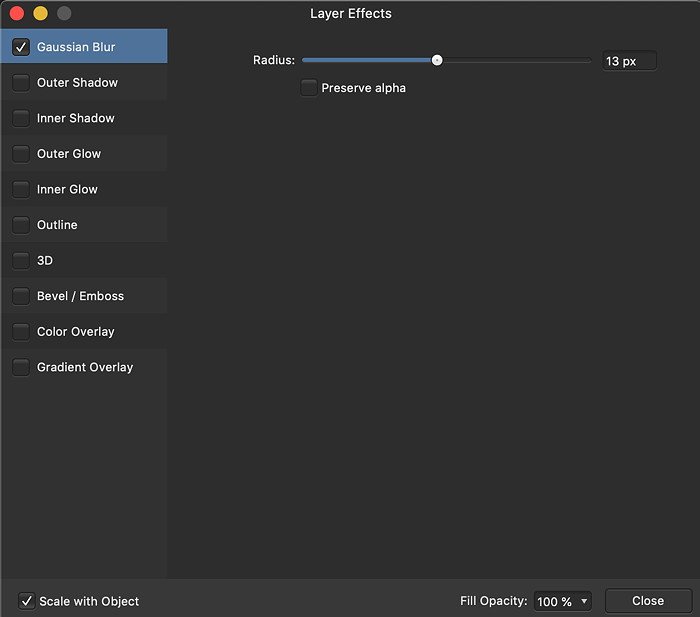Viewport: 700px width, 617px height.
Task: Enable the Inner Shadow effect checkbox
Action: pos(21,118)
